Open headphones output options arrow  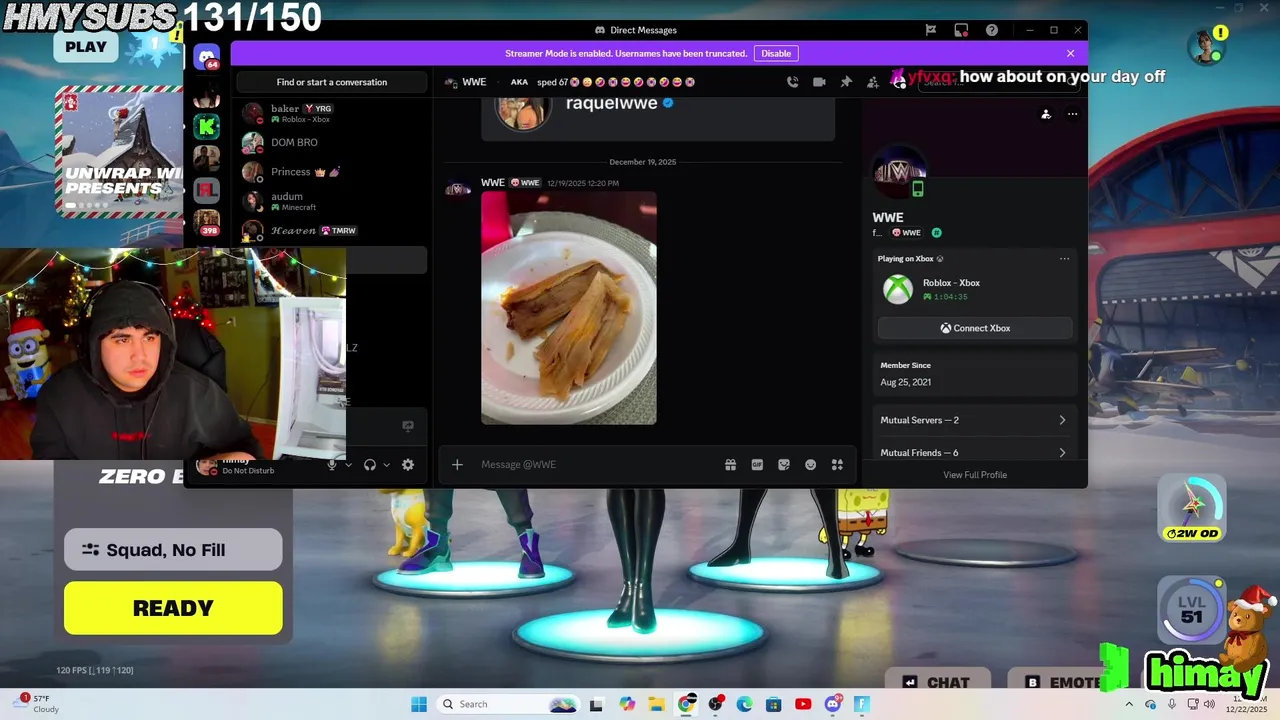tap(386, 464)
